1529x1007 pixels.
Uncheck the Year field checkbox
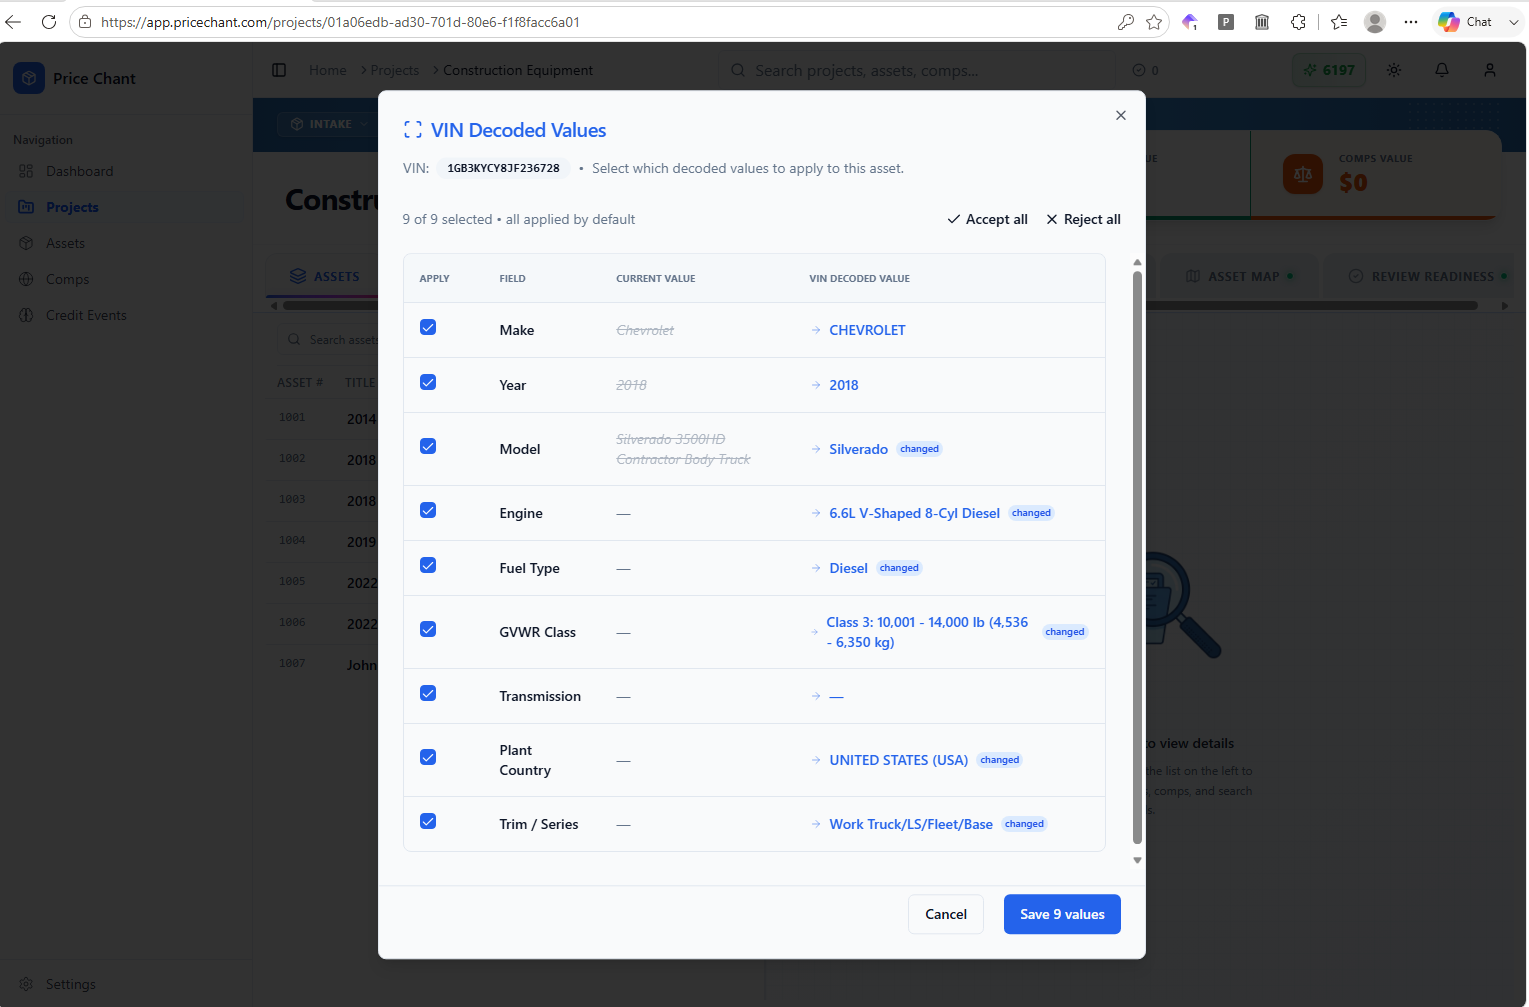pos(428,382)
